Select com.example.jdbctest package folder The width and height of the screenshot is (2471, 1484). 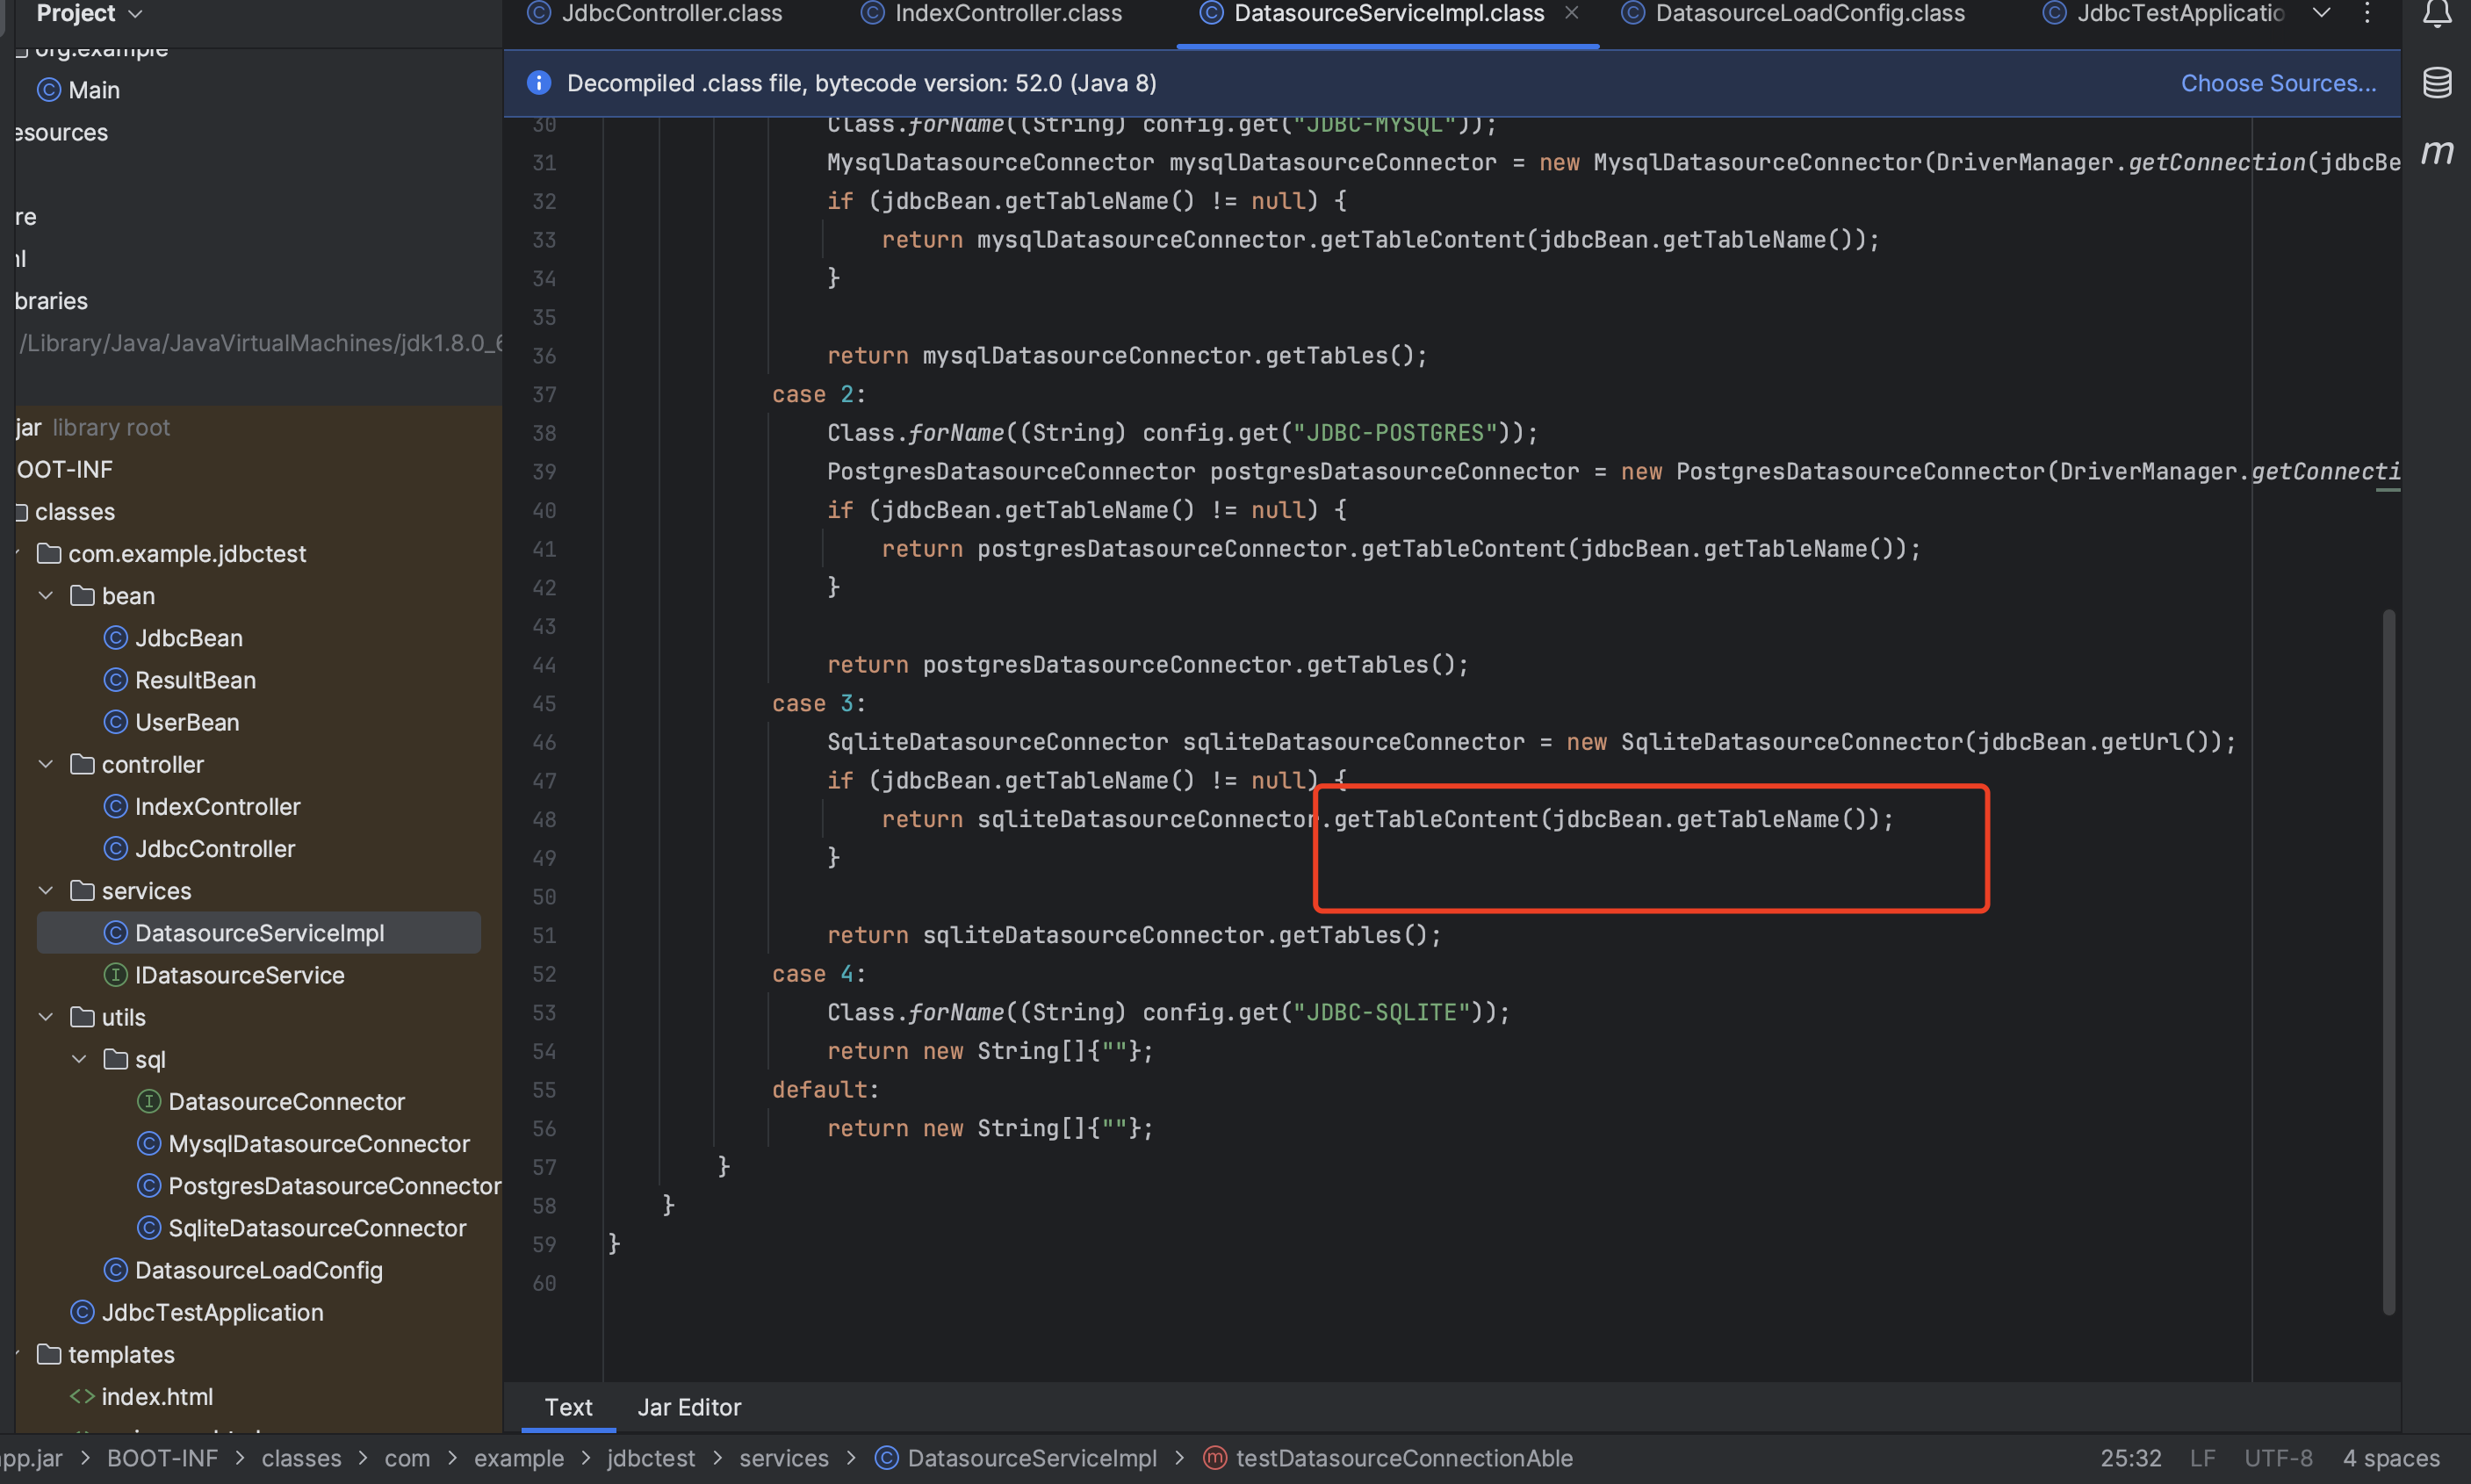coord(171,554)
